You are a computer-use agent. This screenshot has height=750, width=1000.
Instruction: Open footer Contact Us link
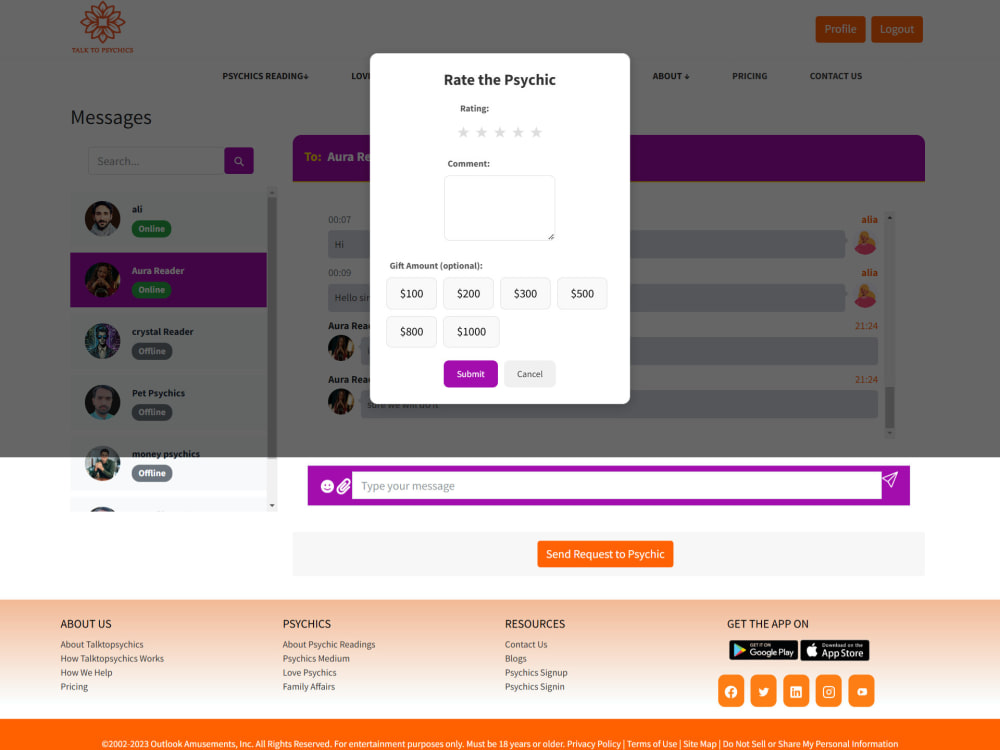pyautogui.click(x=526, y=645)
